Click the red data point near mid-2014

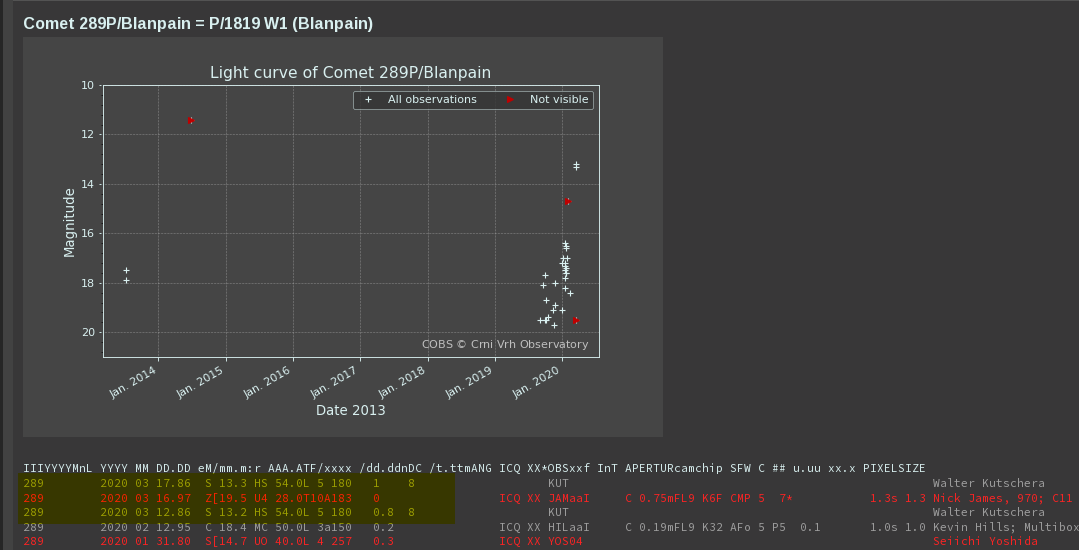(x=190, y=120)
